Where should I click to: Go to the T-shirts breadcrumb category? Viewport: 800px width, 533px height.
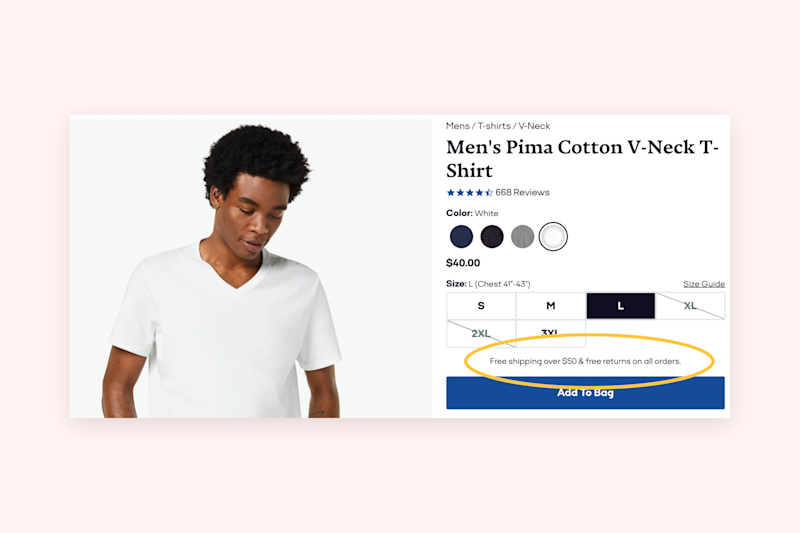point(494,126)
